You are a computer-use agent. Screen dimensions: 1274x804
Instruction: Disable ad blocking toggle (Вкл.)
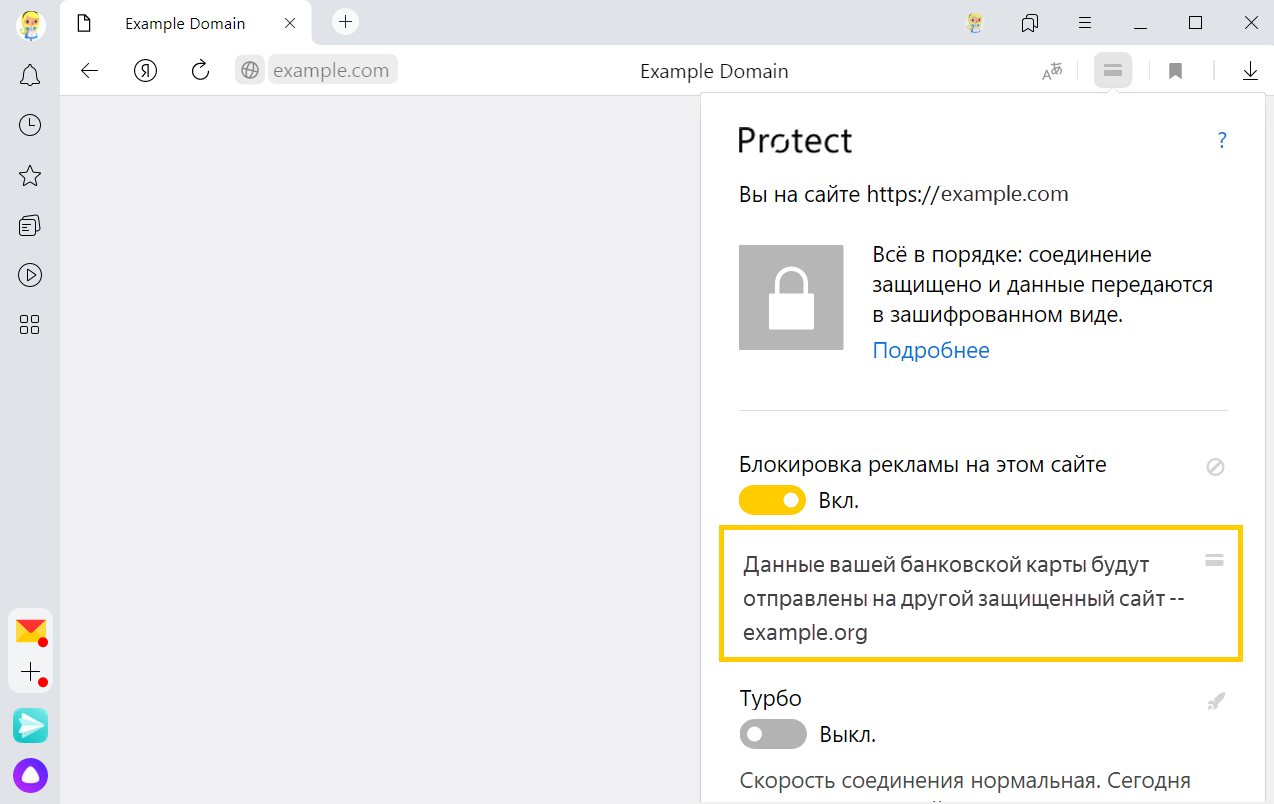pyautogui.click(x=772, y=500)
